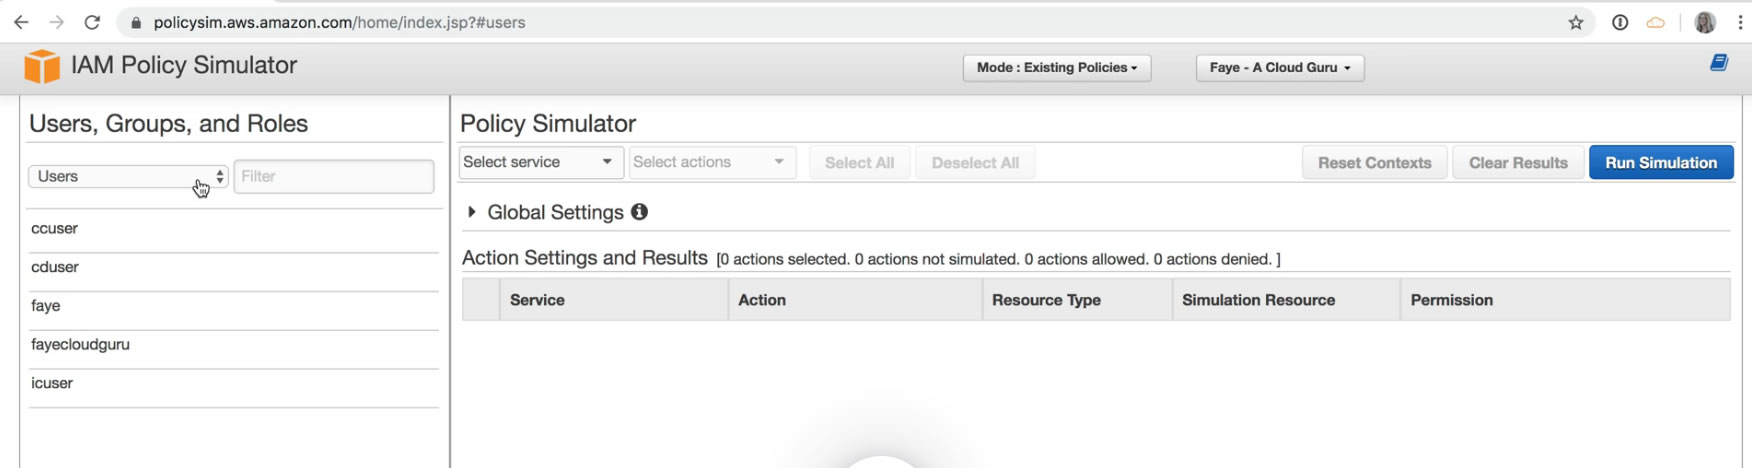Open the Chrome three-dot menu

[1740, 22]
